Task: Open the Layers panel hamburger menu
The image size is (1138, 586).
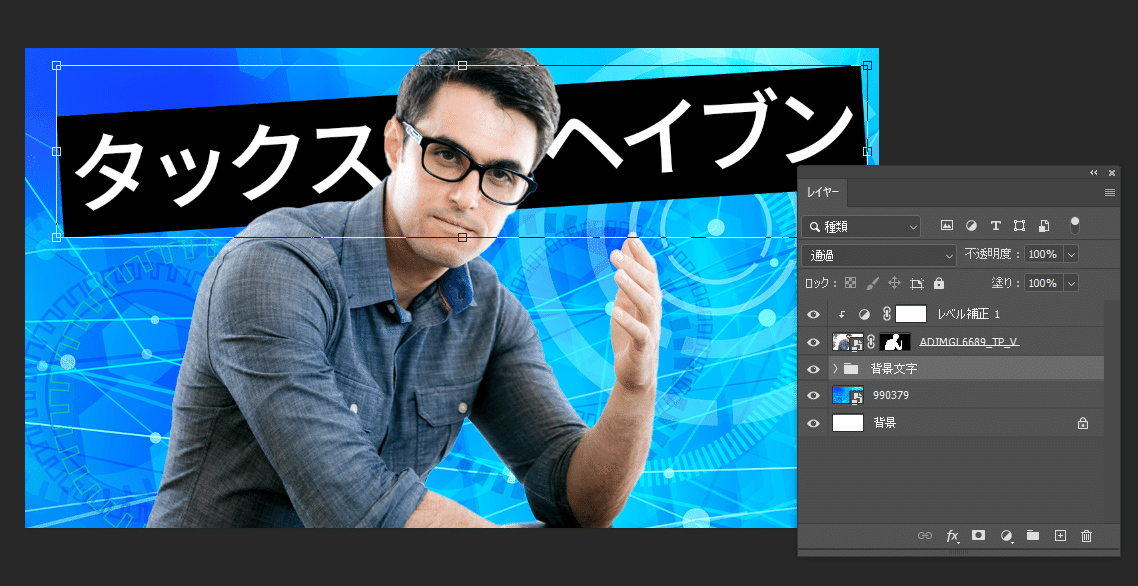Action: [1110, 192]
